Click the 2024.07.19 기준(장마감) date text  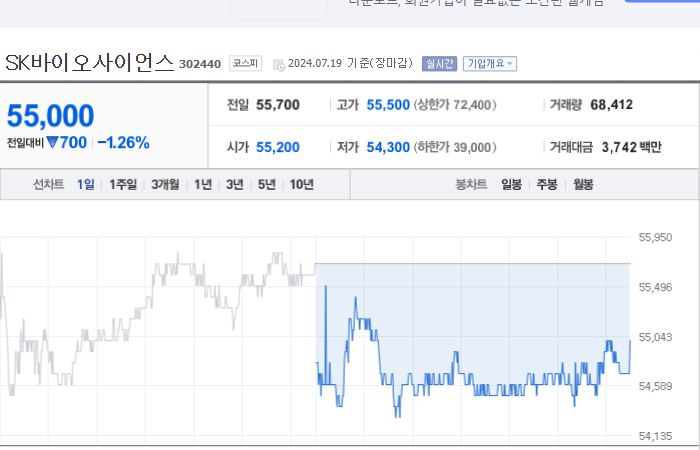pos(350,63)
